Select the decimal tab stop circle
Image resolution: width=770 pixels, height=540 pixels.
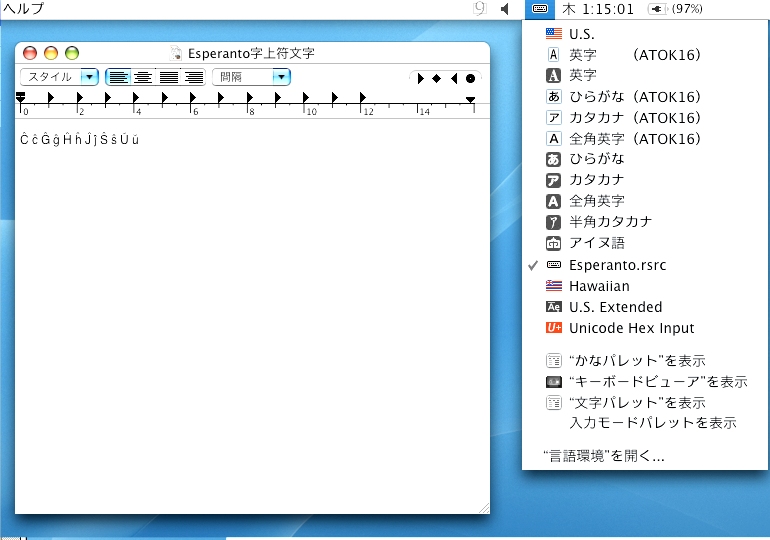point(470,79)
